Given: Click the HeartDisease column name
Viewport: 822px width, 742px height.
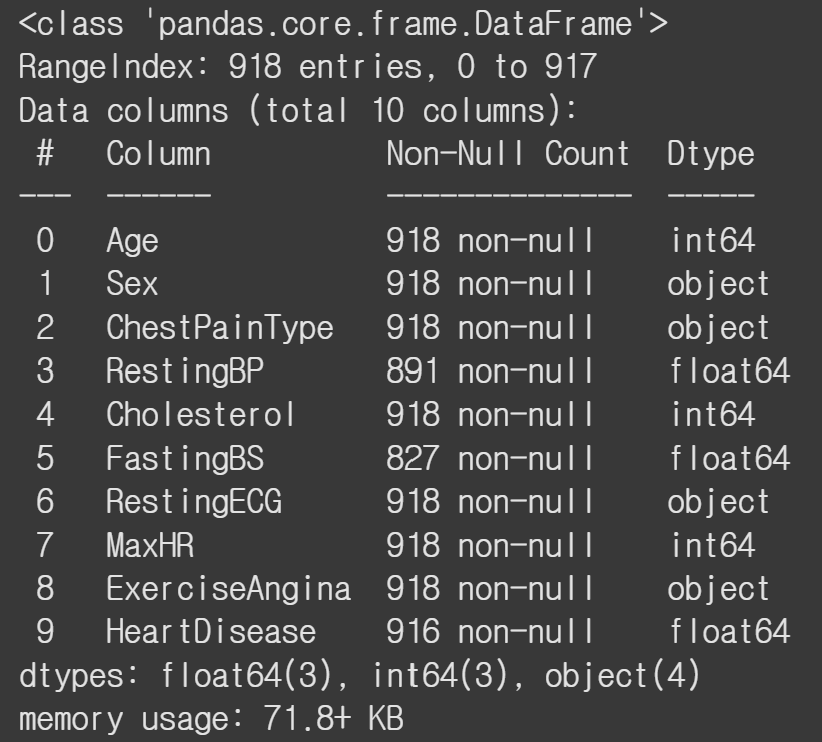Looking at the screenshot, I should [x=211, y=631].
